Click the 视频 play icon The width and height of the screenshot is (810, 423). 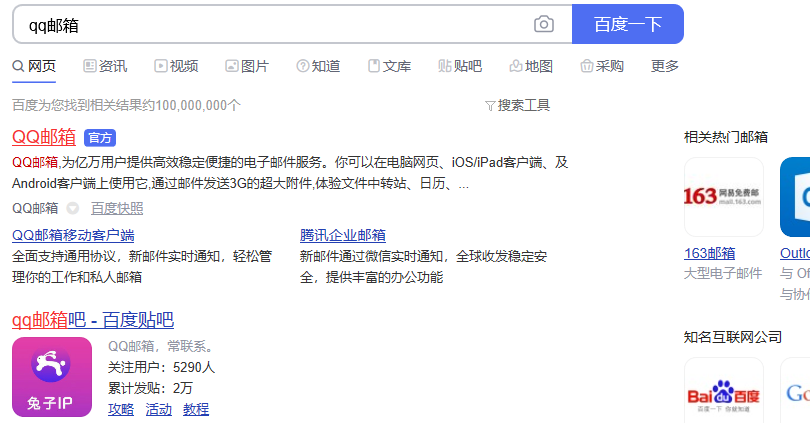[161, 66]
